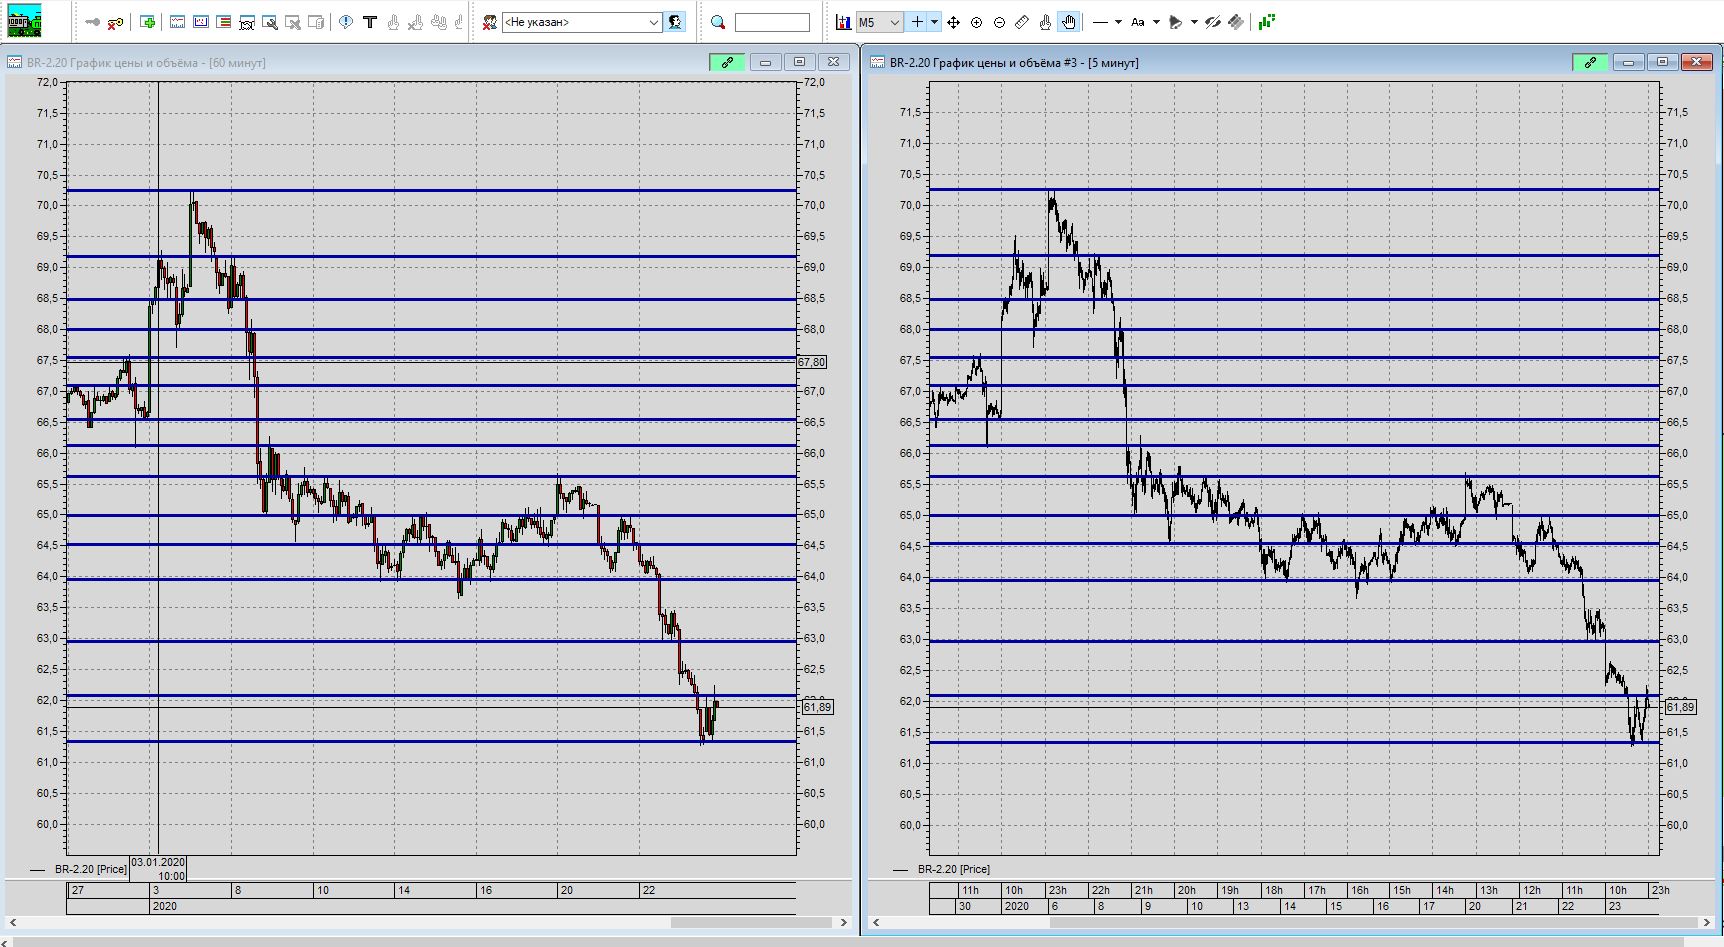Click the red-green striped table icon
This screenshot has height=947, width=1724.
click(x=224, y=22)
